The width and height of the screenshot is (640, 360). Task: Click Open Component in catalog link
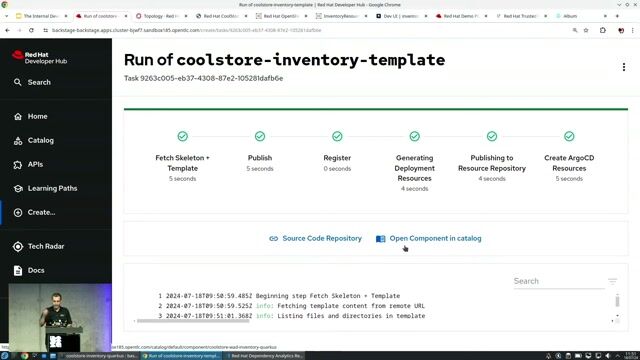pos(429,238)
